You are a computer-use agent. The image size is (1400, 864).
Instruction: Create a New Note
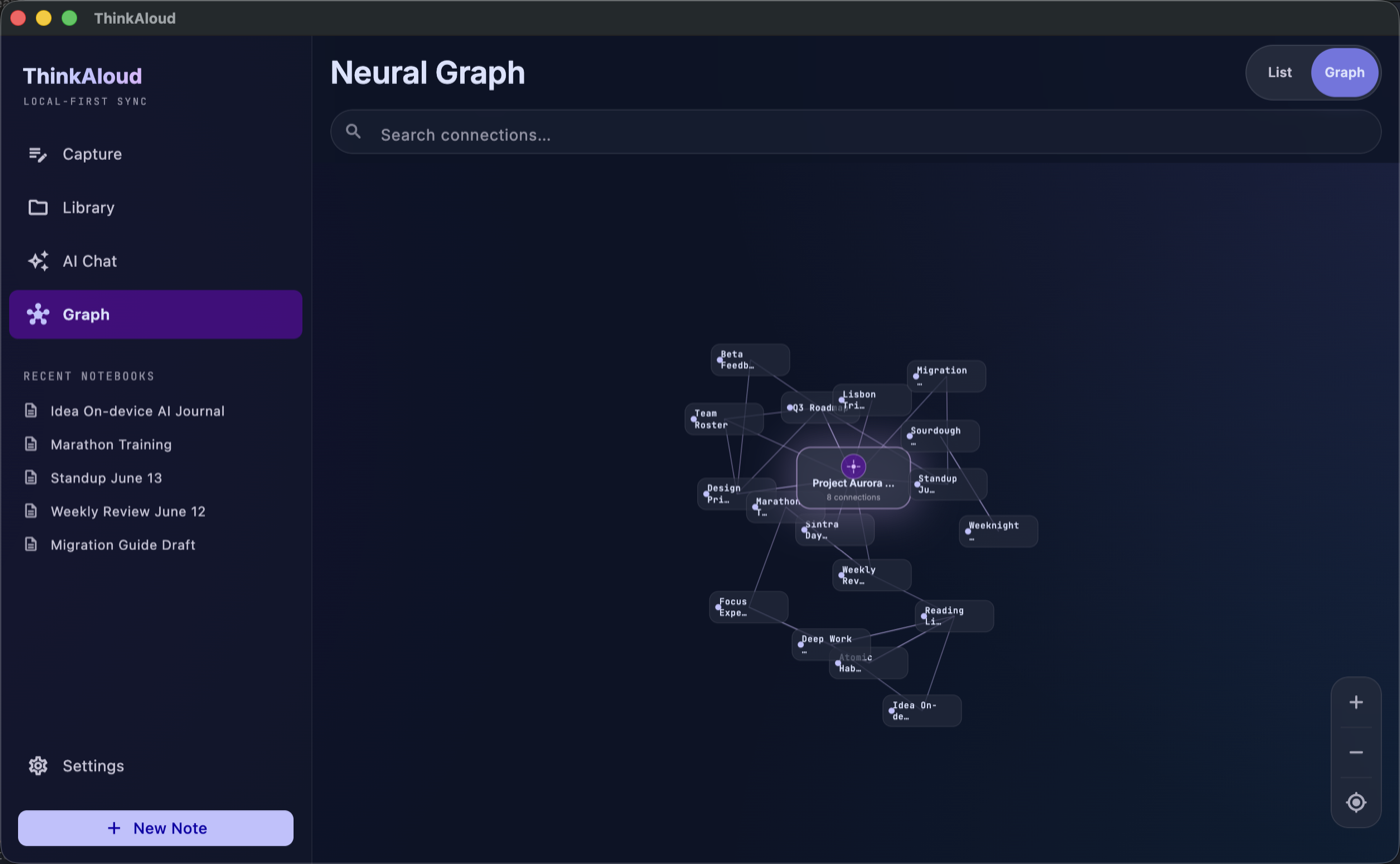coord(156,828)
